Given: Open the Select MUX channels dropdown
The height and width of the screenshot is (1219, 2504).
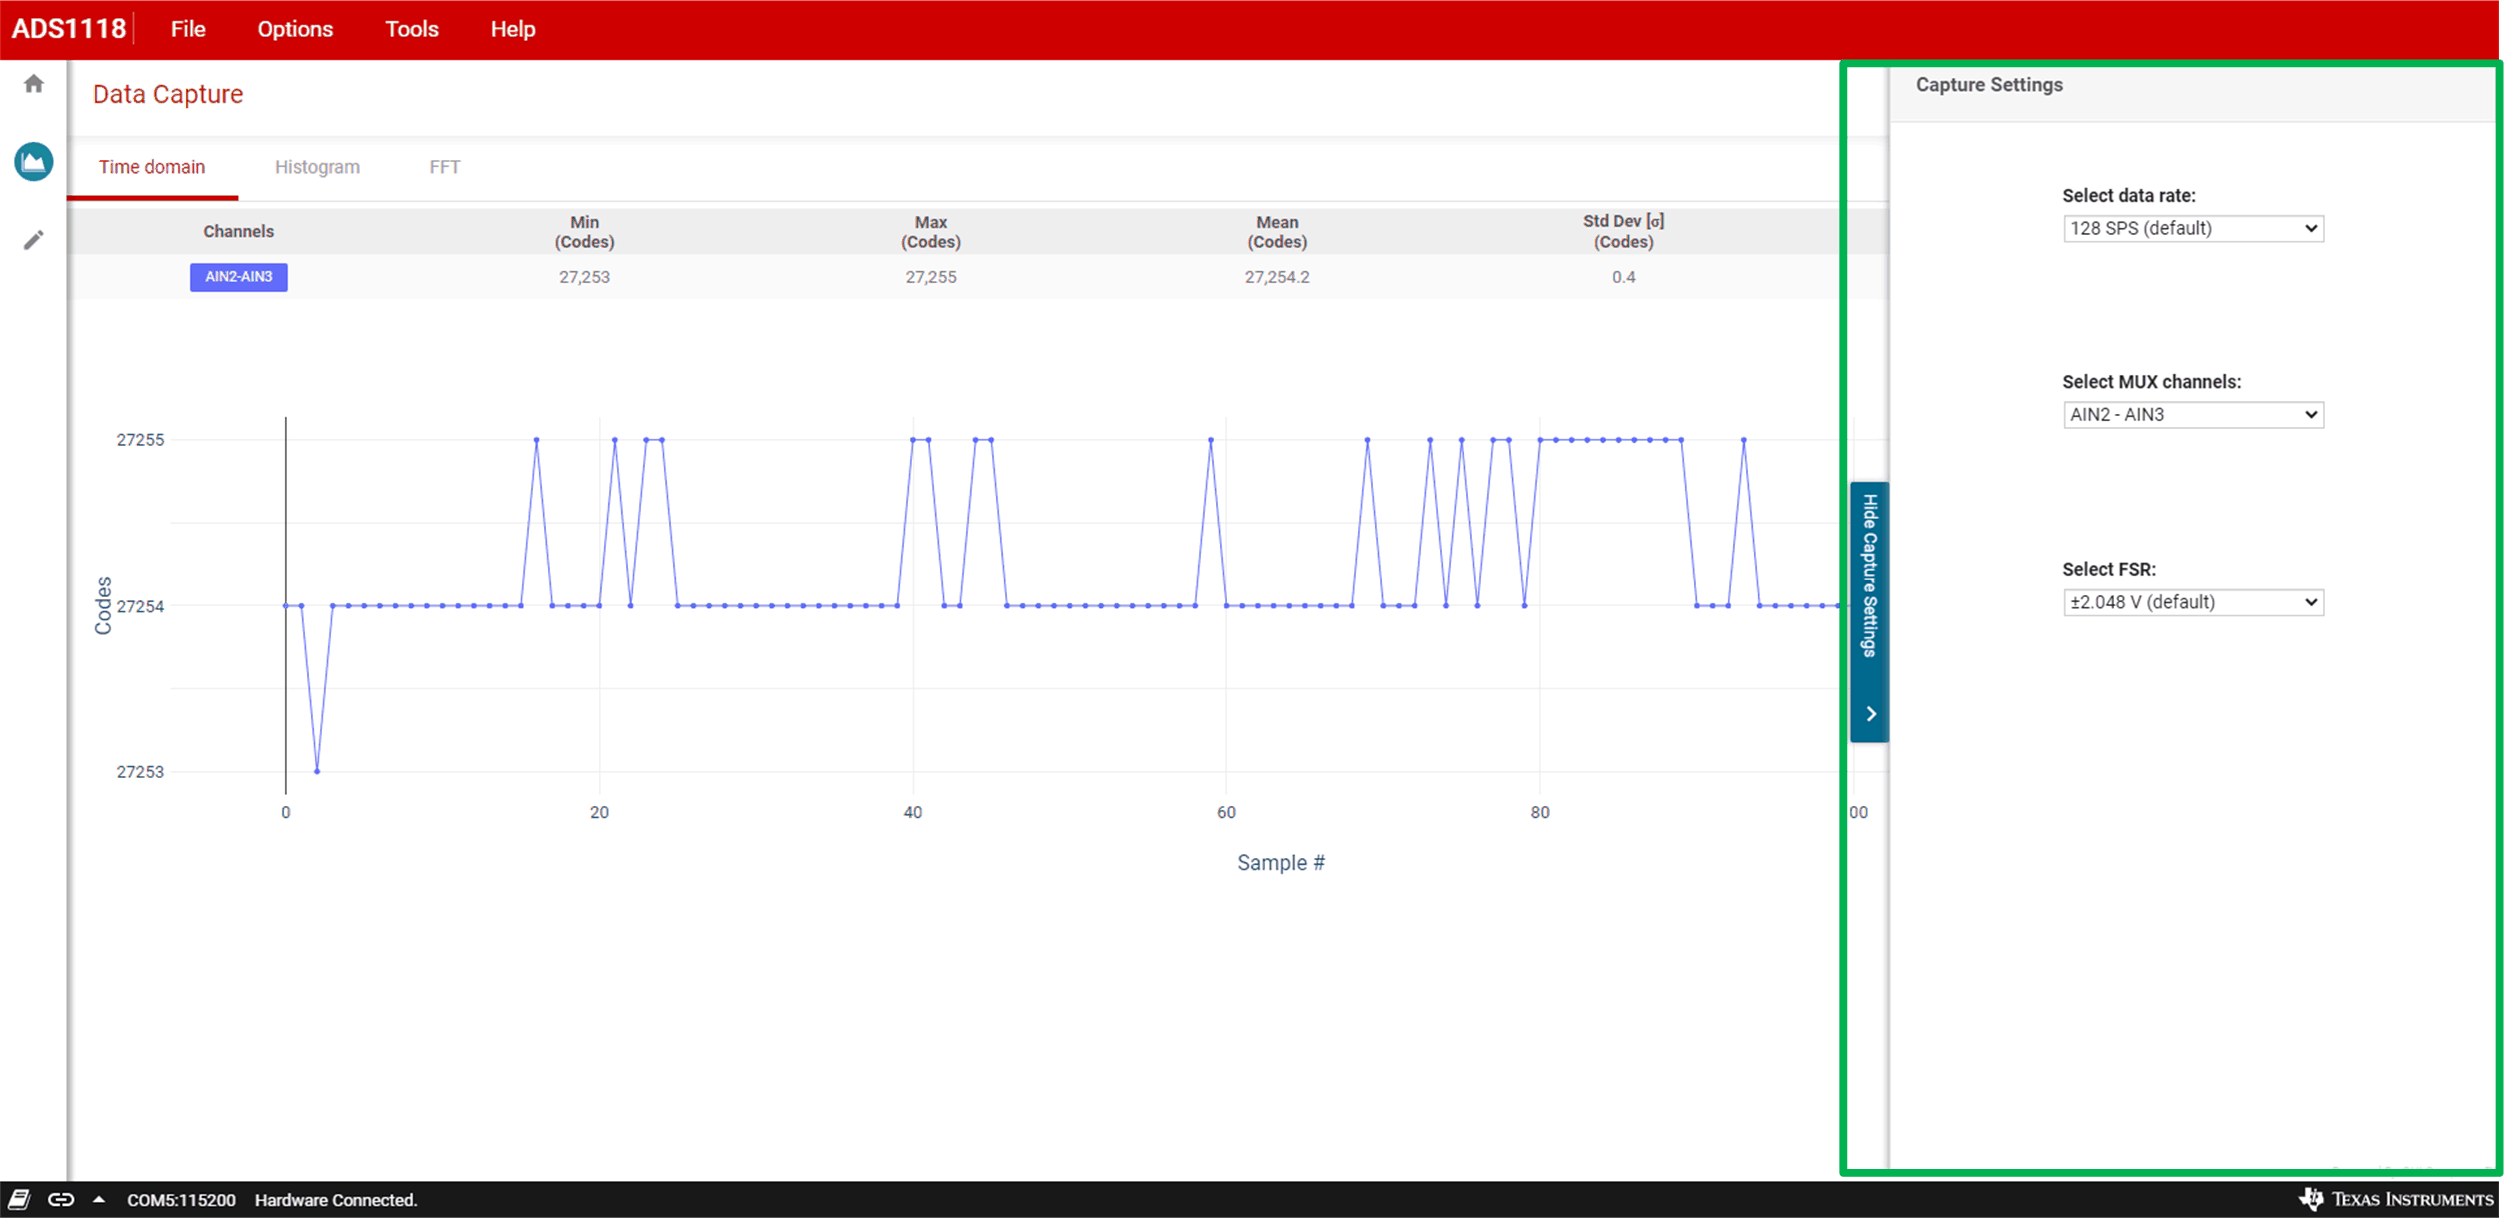Looking at the screenshot, I should click(x=2193, y=414).
